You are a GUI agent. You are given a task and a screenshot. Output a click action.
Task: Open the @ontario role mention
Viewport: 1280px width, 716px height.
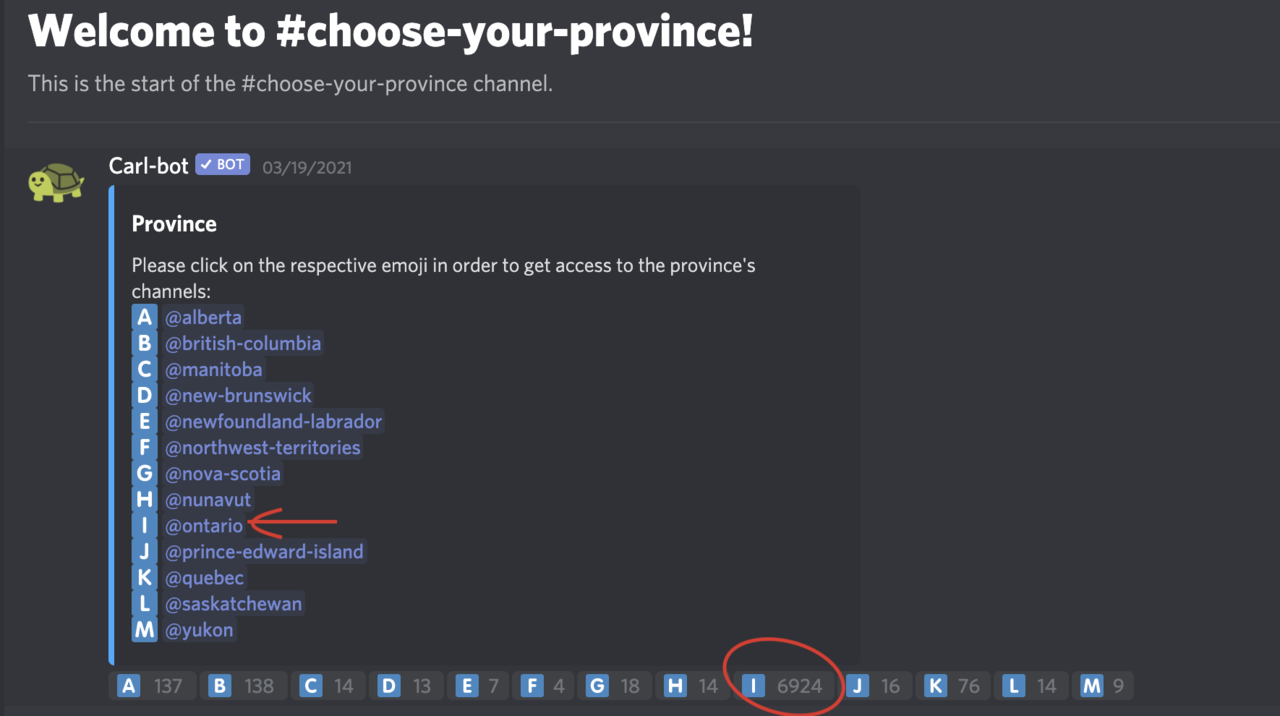204,526
